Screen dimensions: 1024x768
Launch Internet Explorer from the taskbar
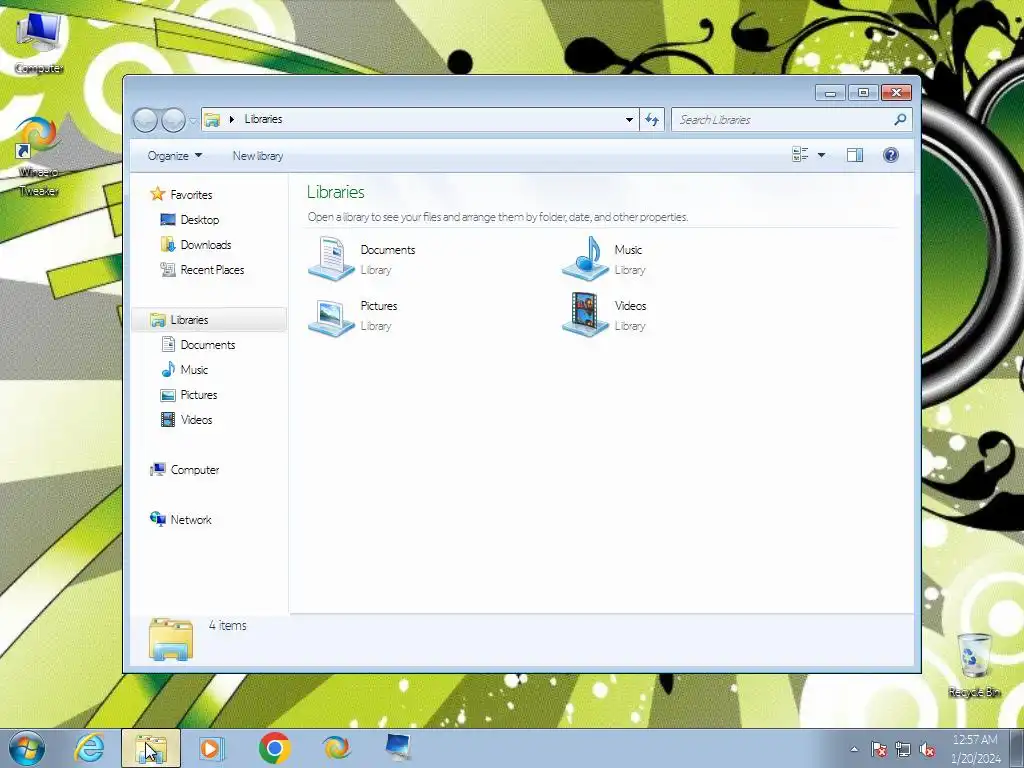tap(89, 748)
